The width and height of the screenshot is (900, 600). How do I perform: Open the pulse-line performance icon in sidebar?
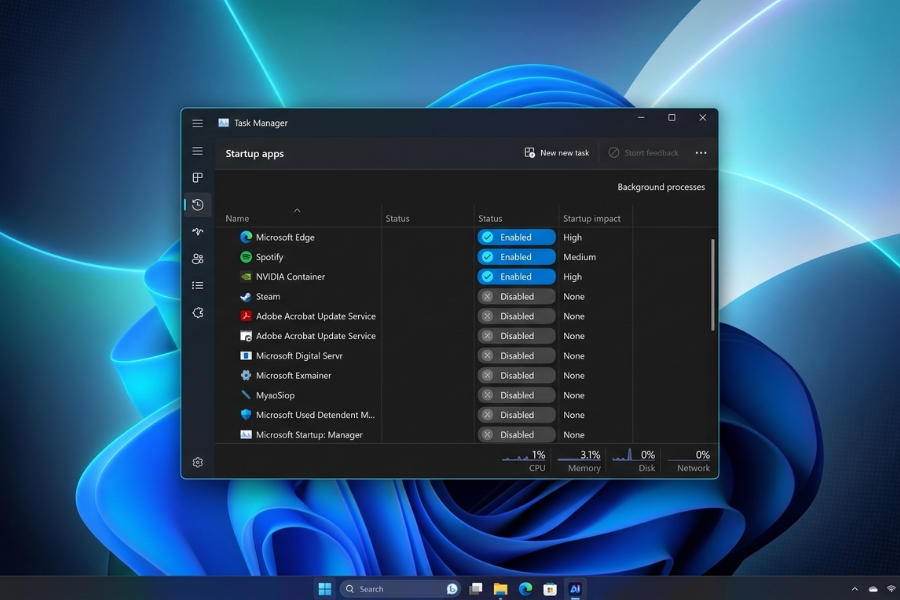coord(197,231)
